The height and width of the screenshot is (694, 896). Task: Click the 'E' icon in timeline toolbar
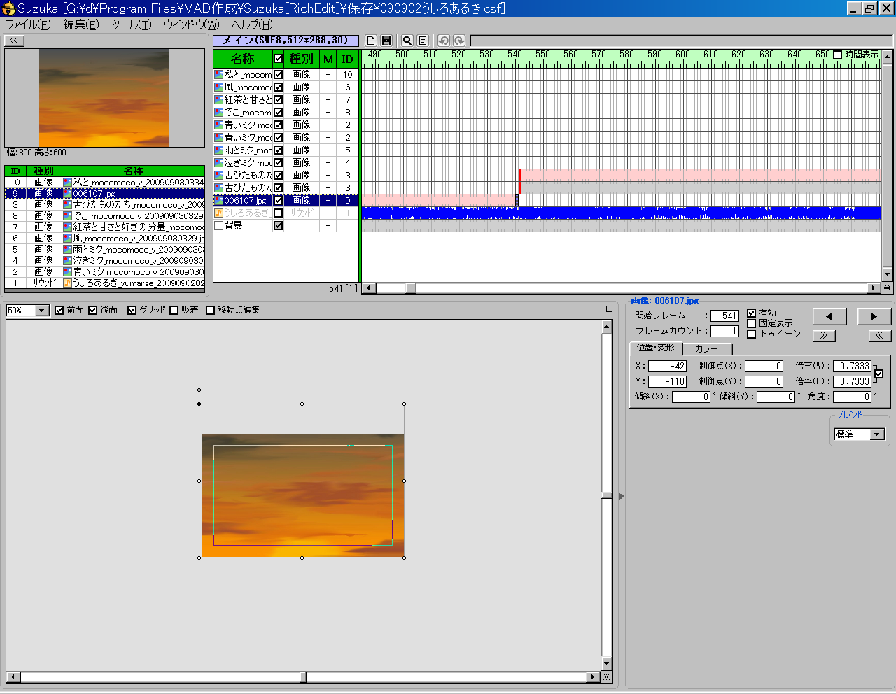pyautogui.click(x=422, y=41)
